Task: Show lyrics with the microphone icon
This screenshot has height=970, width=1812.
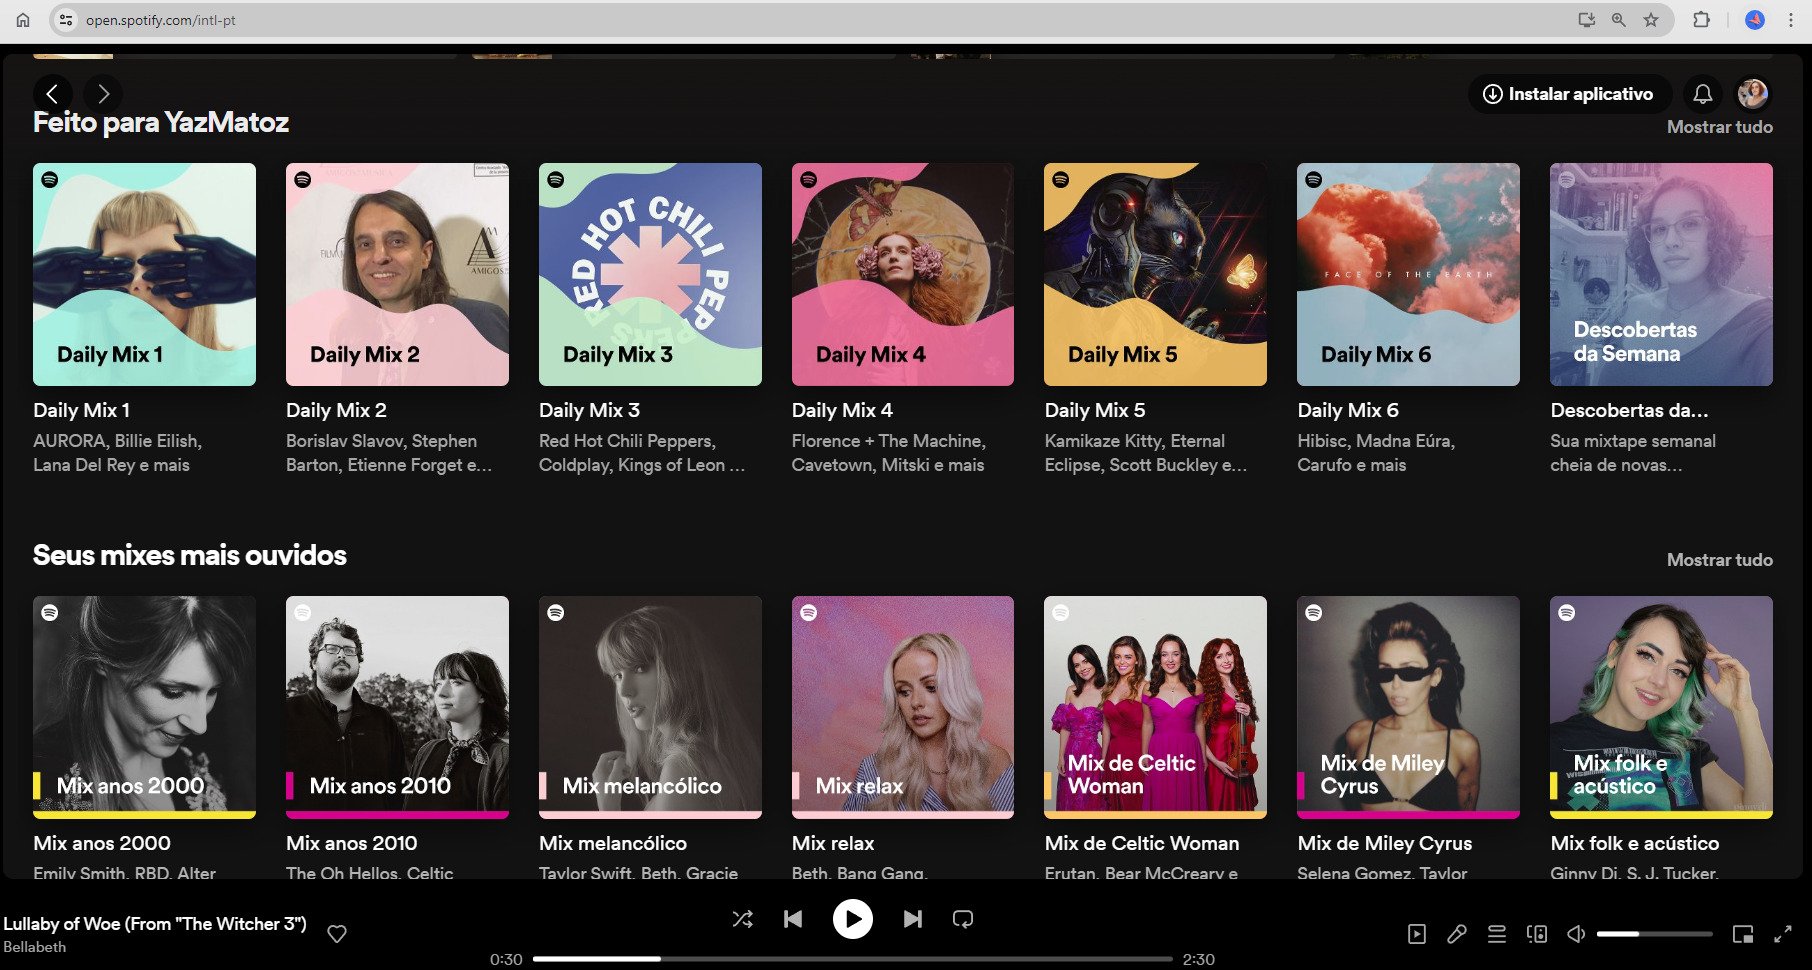Action: coord(1457,934)
